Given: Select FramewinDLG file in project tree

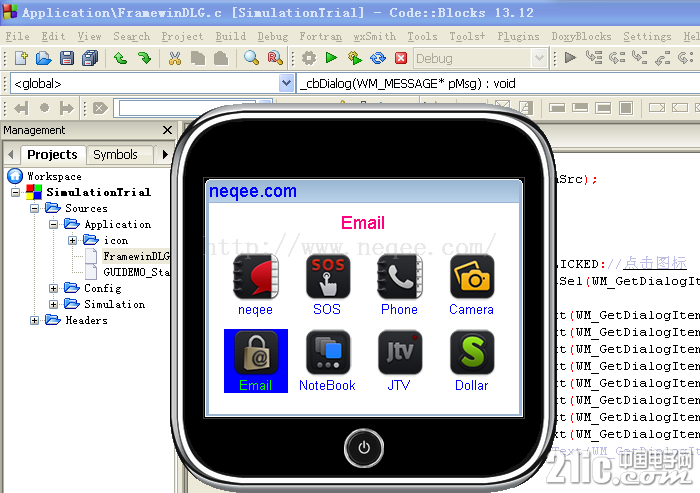Looking at the screenshot, I should (x=136, y=256).
